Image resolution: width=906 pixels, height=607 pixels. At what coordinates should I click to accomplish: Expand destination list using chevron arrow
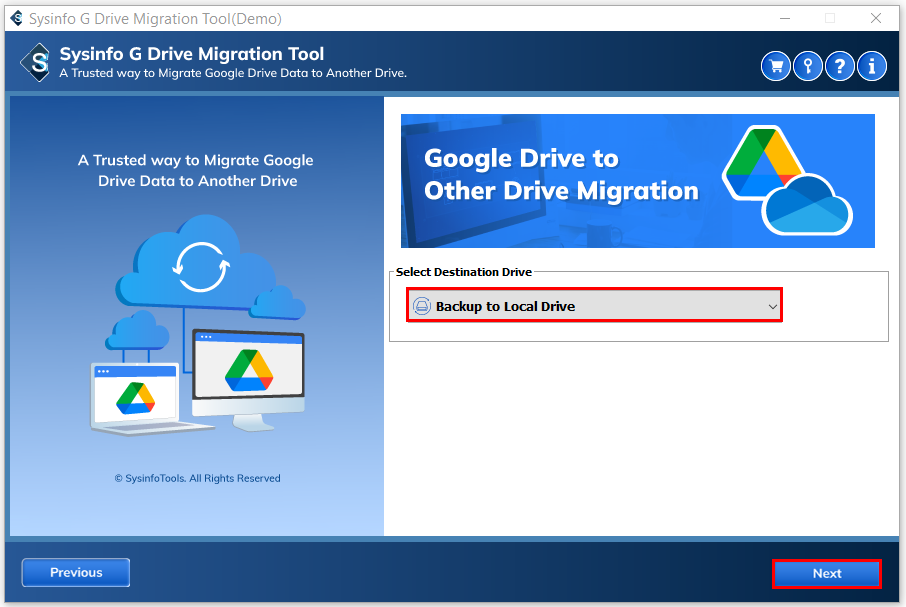tap(773, 307)
